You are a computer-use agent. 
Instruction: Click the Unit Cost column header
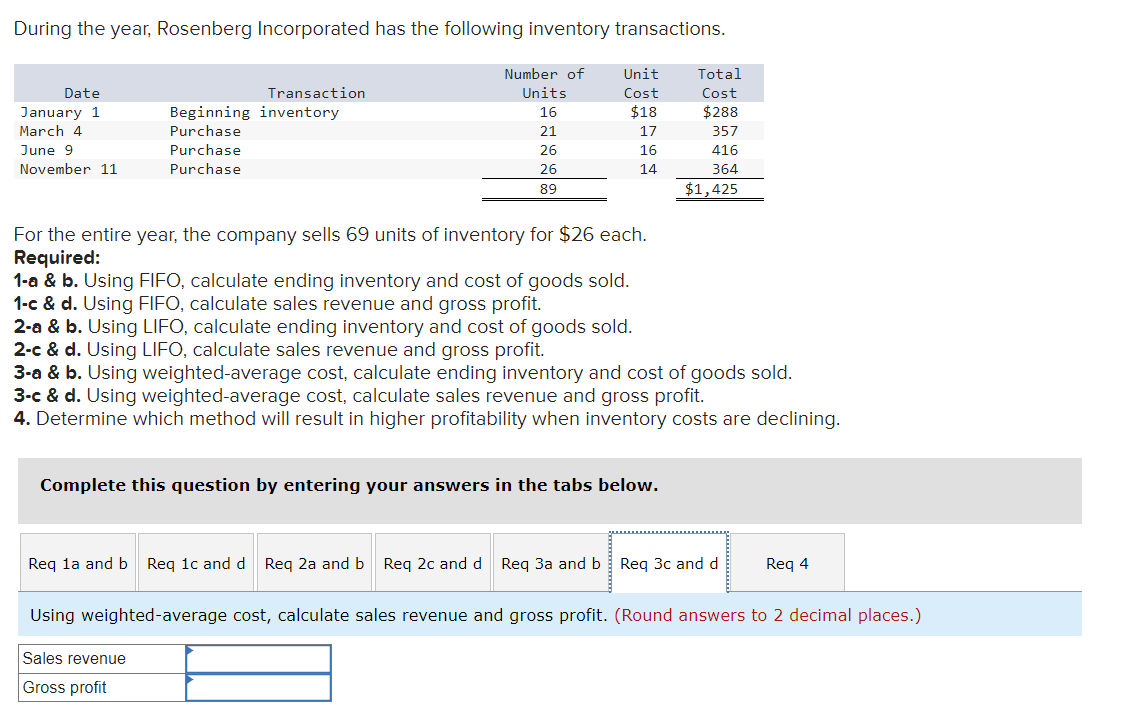click(641, 83)
